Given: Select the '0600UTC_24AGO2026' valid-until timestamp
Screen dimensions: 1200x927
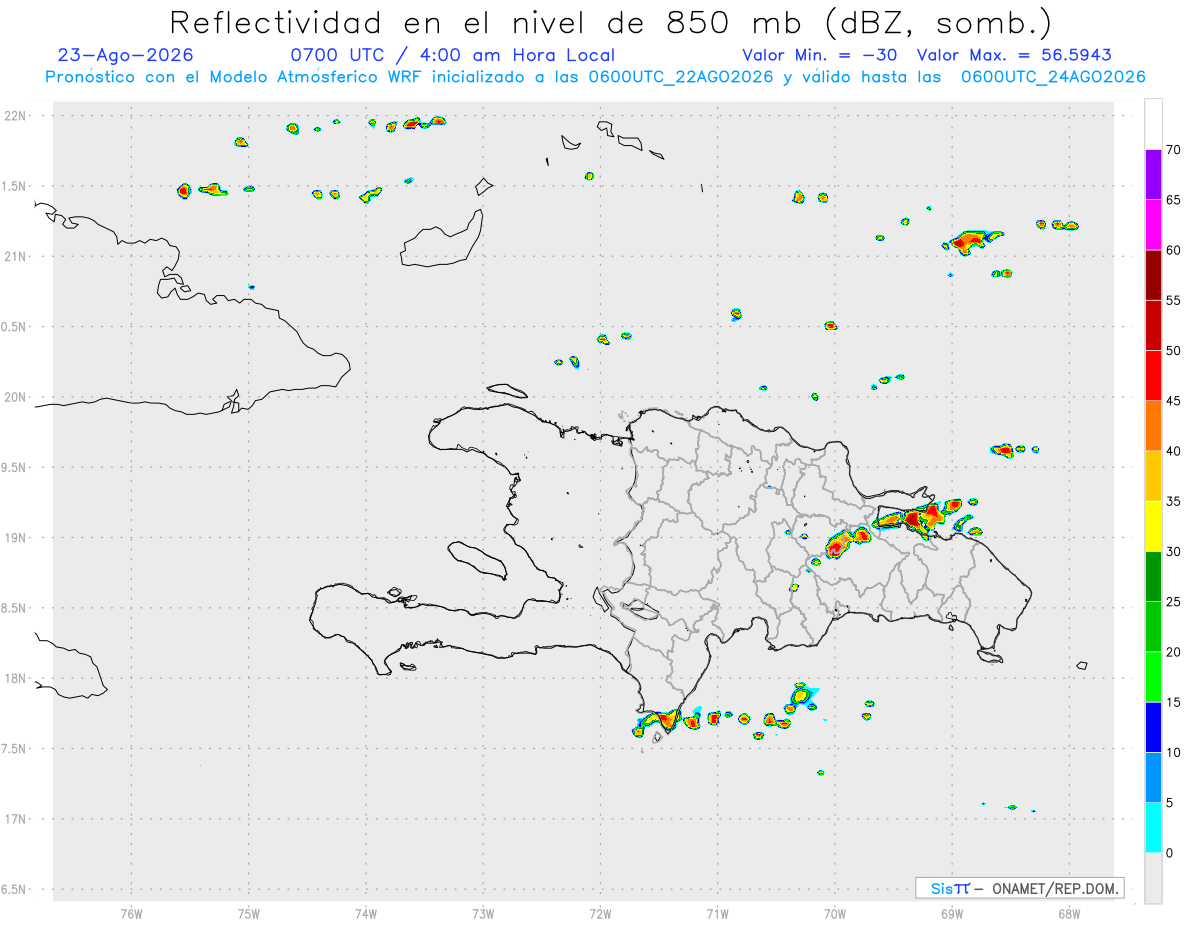Looking at the screenshot, I should pos(1053,77).
